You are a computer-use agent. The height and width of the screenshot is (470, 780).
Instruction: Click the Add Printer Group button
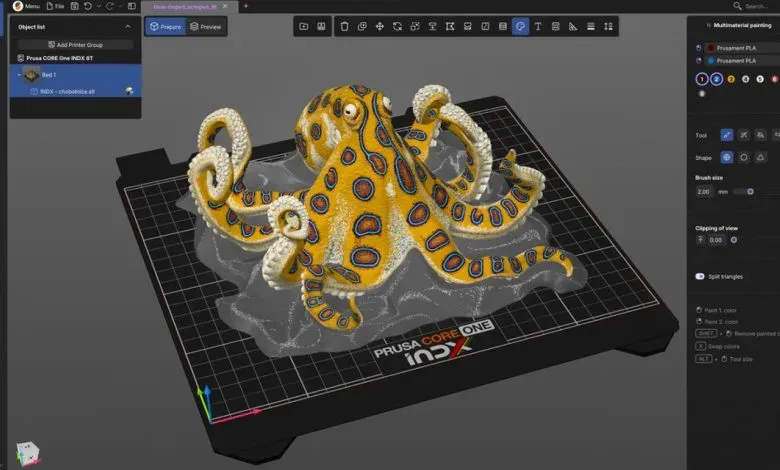pyautogui.click(x=76, y=45)
